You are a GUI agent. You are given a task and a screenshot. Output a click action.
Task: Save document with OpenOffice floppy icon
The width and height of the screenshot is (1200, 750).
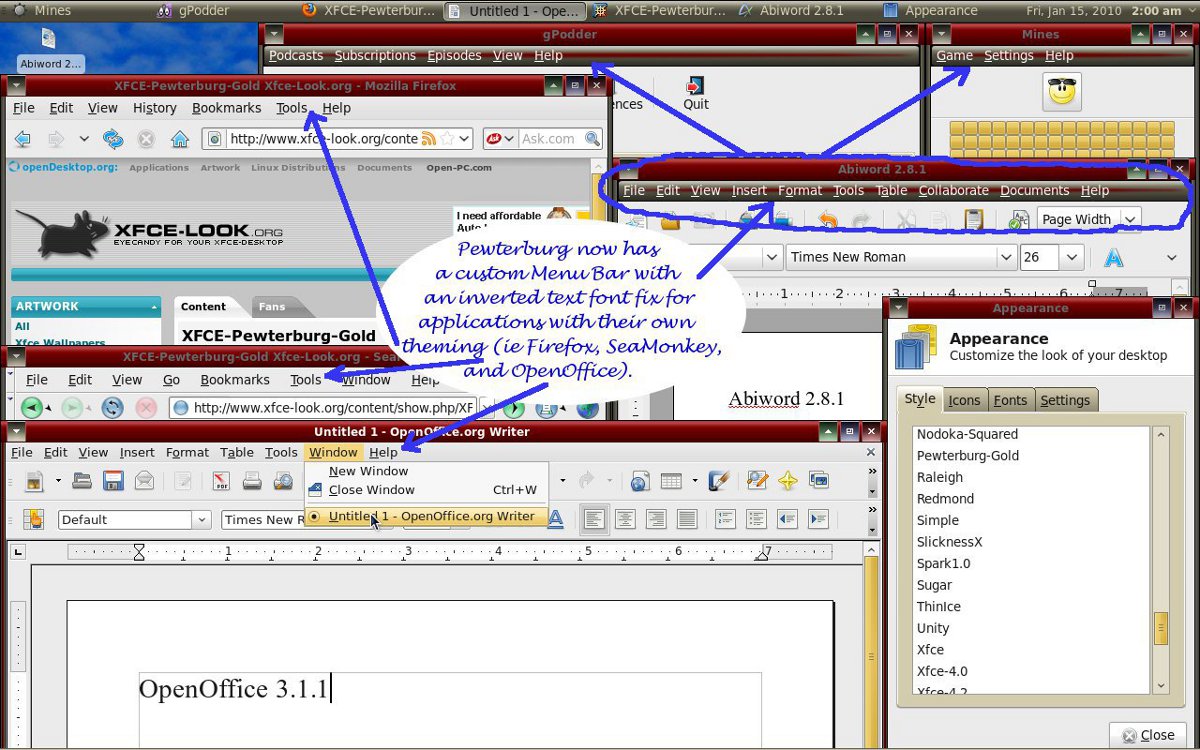coord(113,481)
